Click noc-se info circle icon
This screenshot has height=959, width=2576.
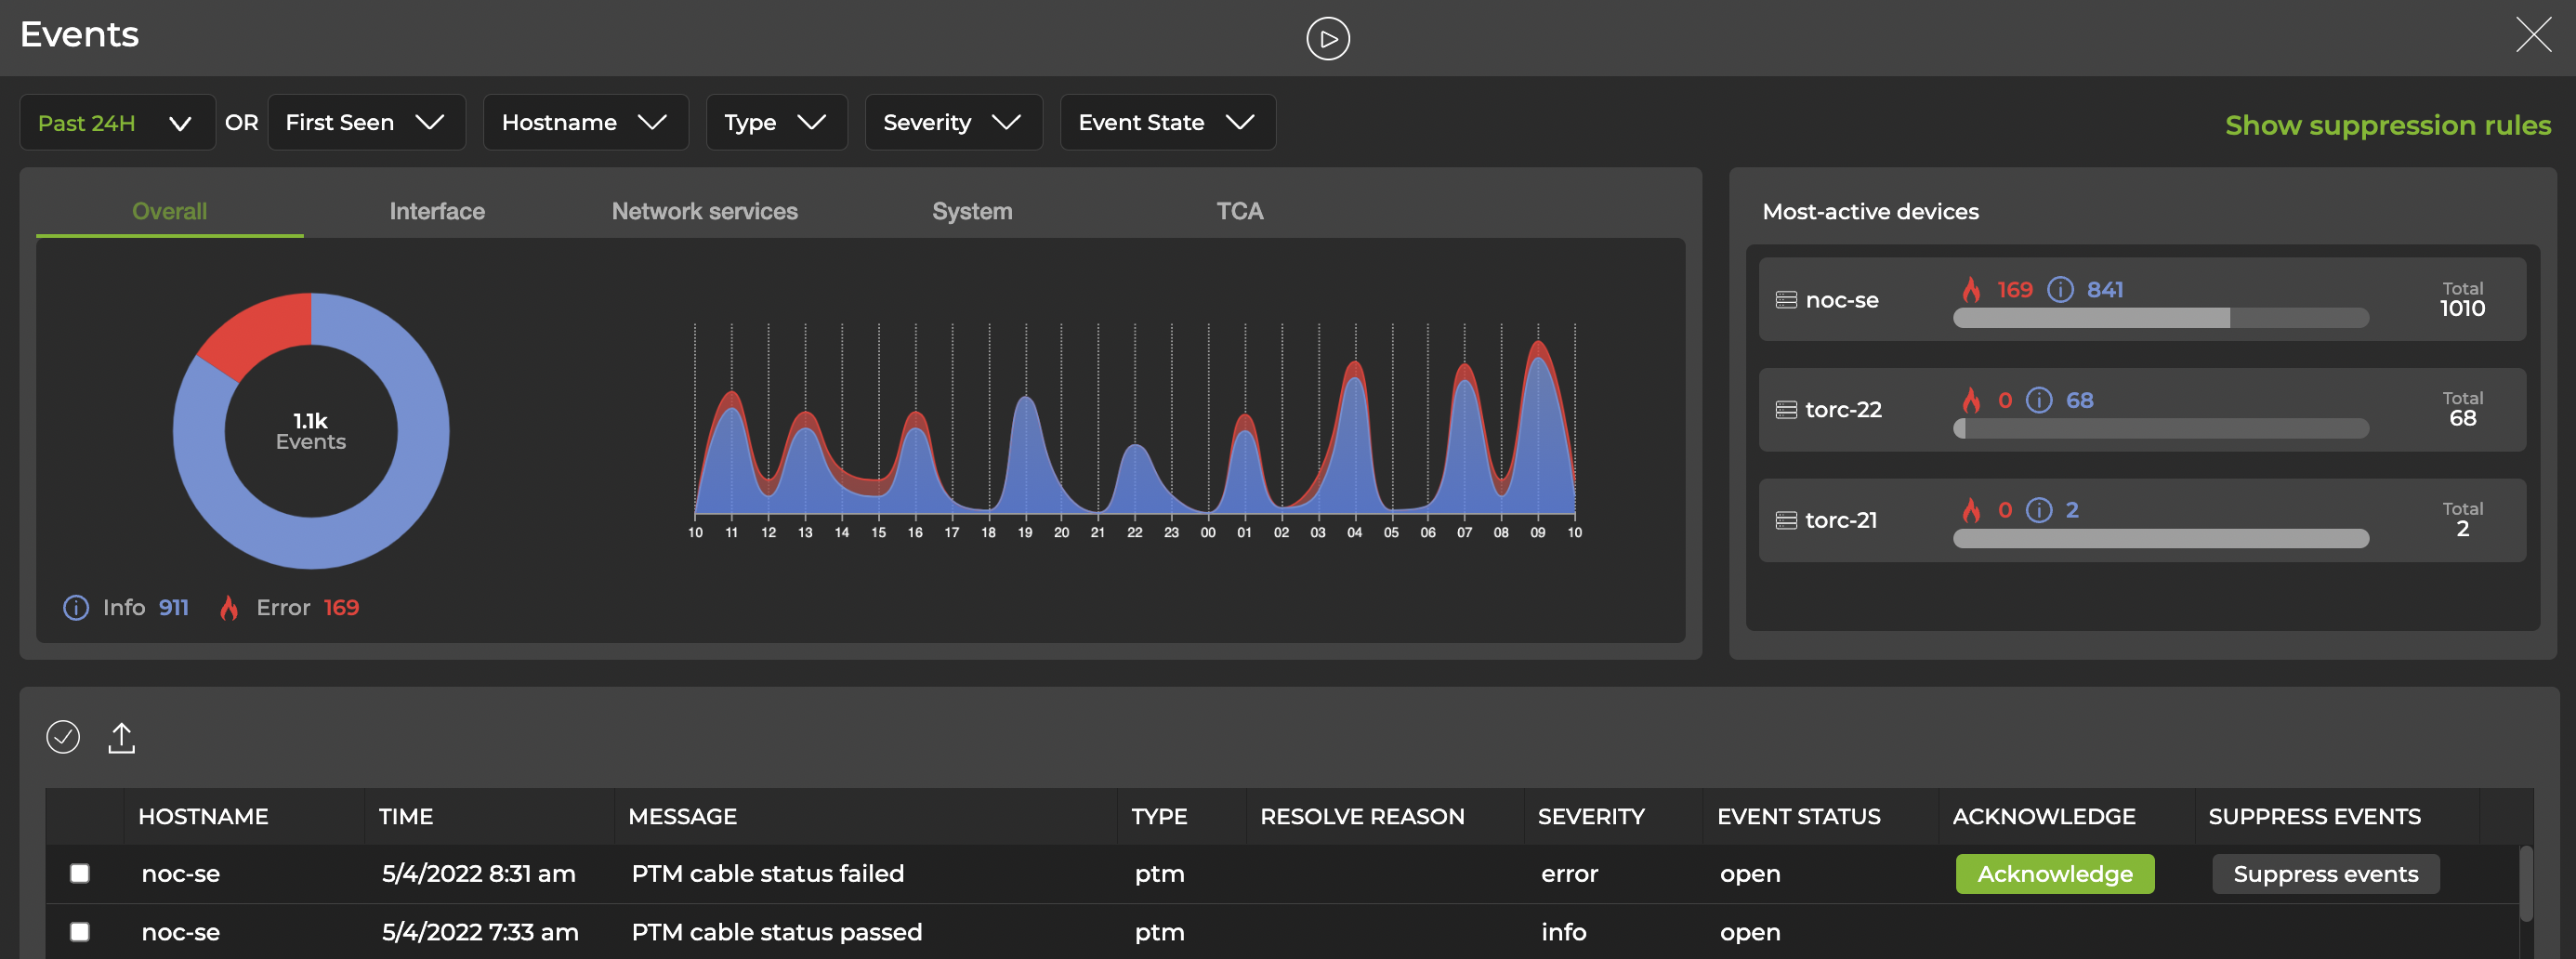point(2060,290)
